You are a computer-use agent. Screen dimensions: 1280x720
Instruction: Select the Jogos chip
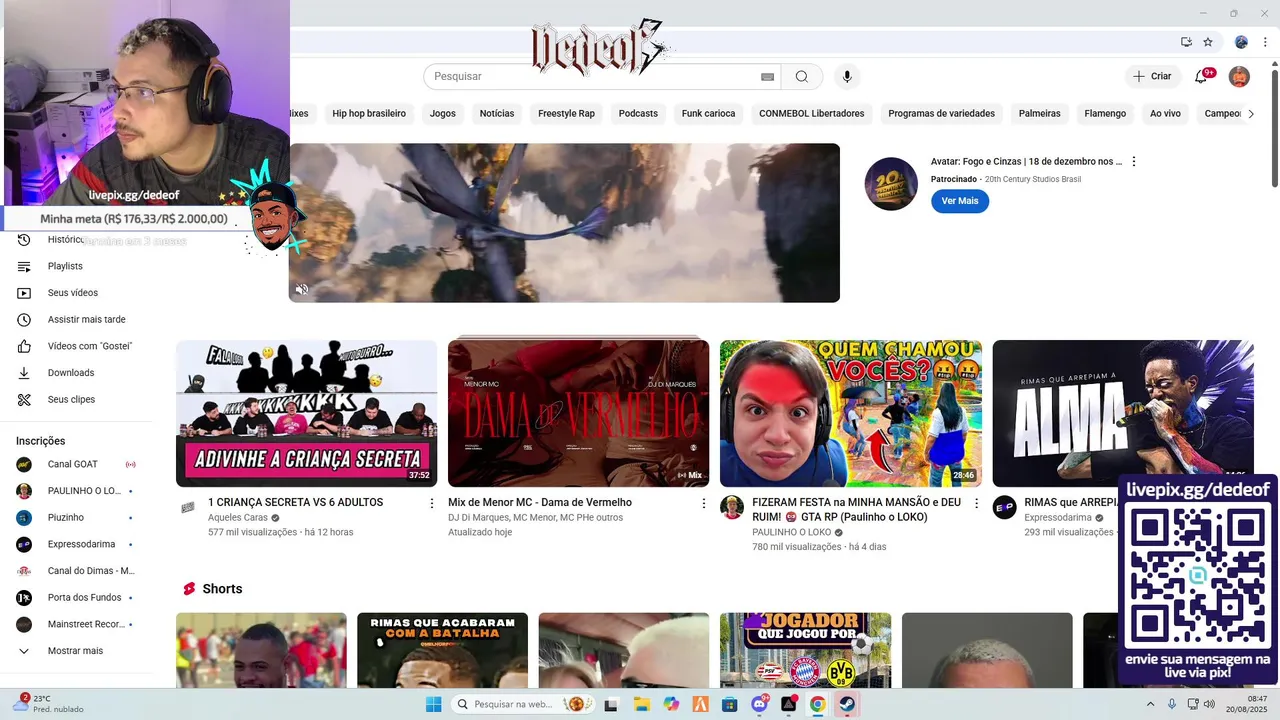[x=443, y=113]
